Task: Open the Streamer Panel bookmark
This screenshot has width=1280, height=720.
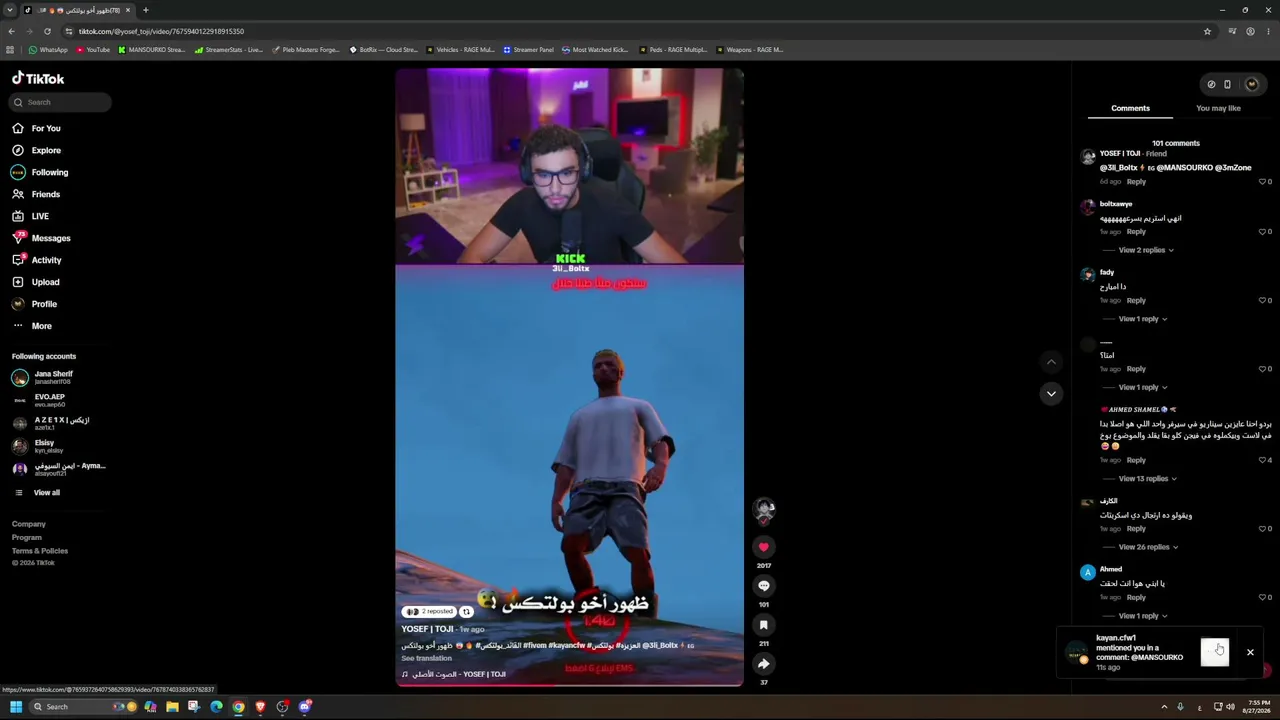Action: tap(528, 49)
